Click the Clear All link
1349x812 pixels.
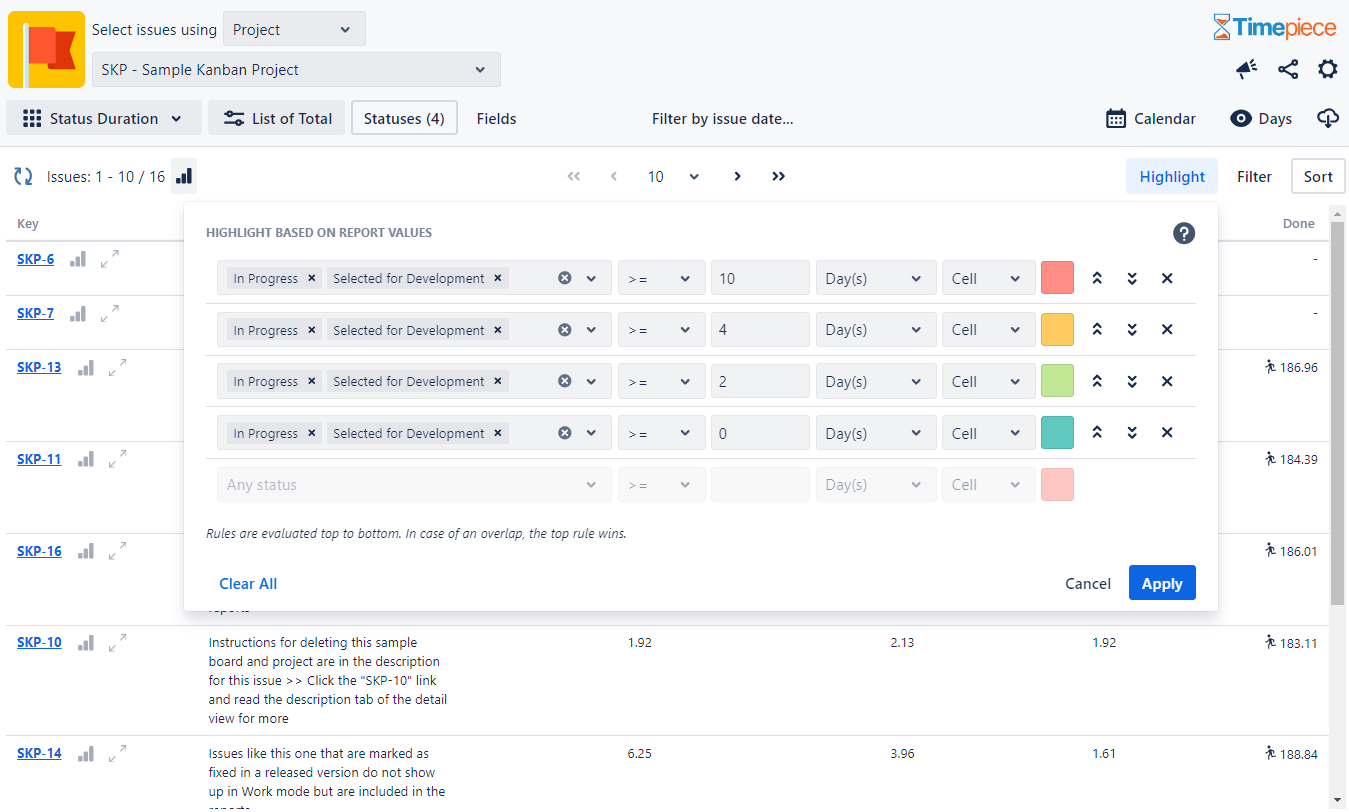(x=248, y=584)
